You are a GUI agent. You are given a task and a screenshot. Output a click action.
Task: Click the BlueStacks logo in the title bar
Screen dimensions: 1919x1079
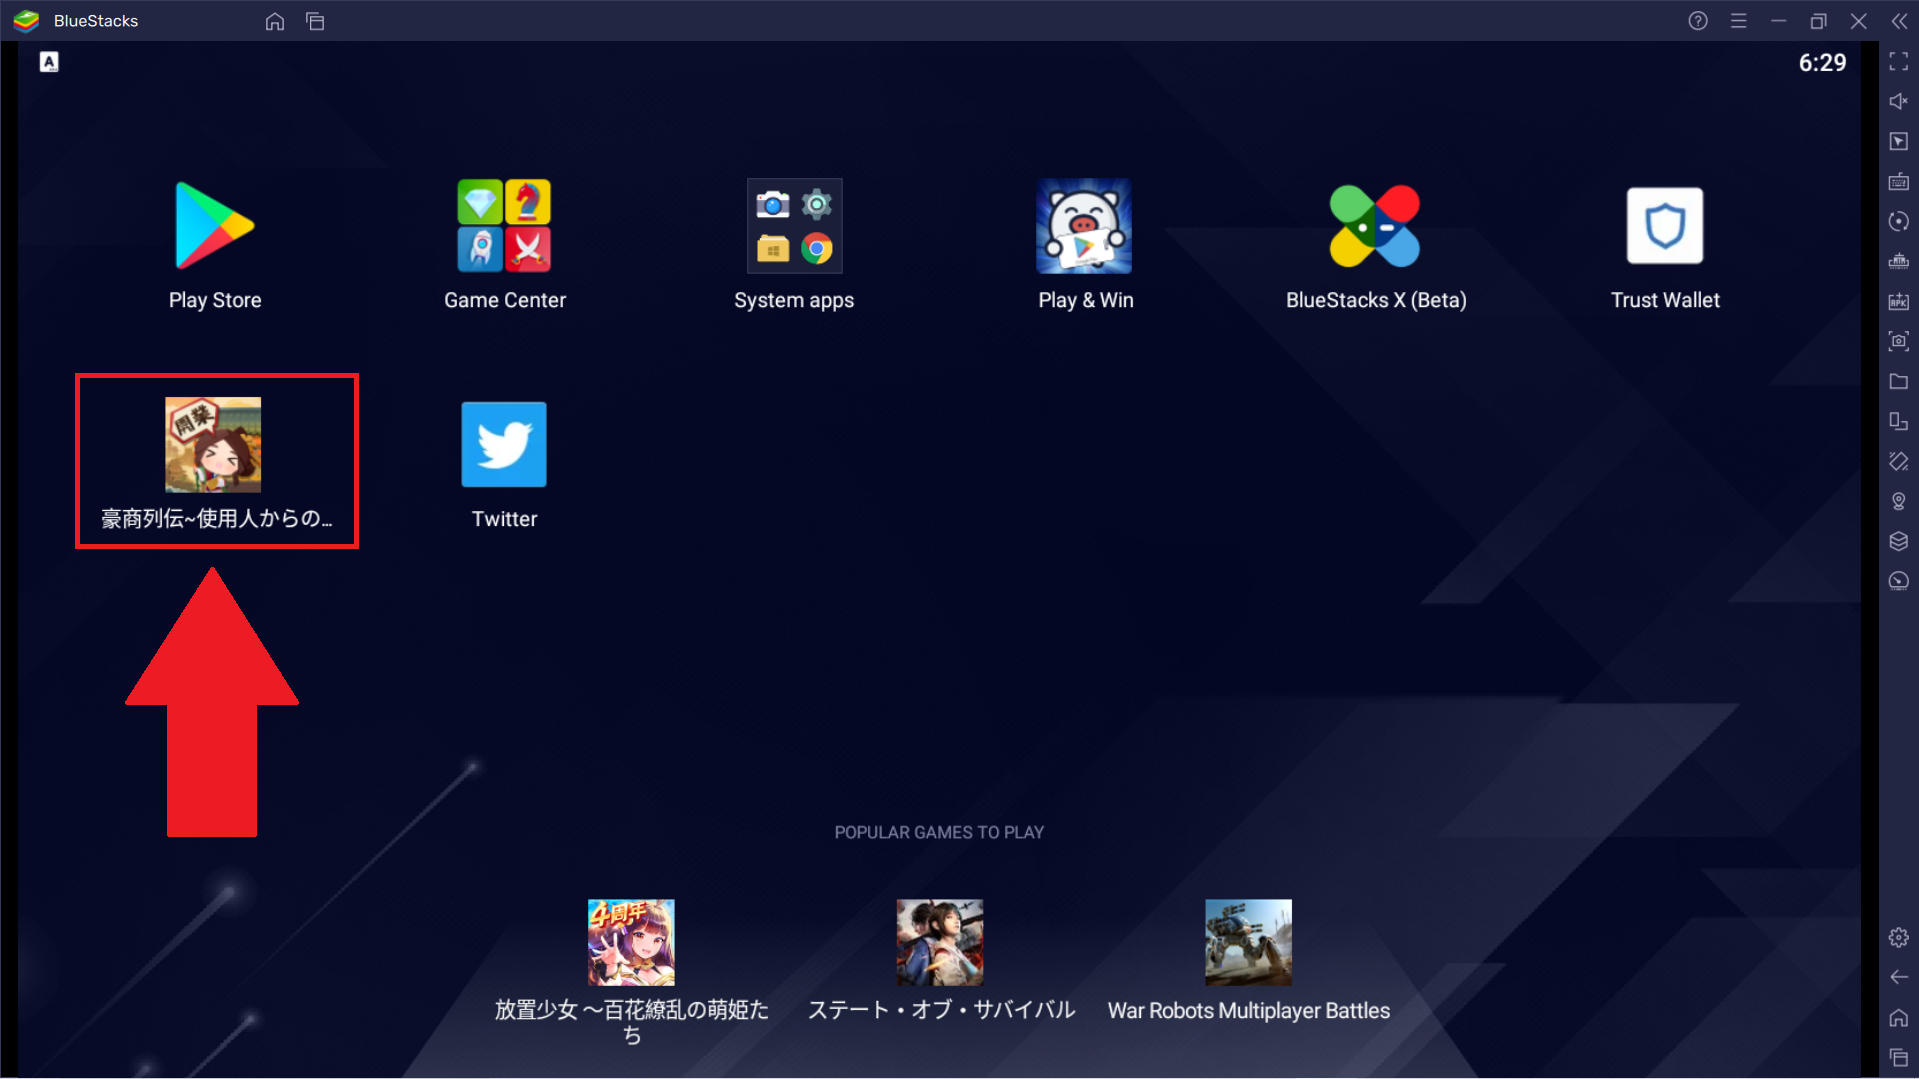(27, 21)
